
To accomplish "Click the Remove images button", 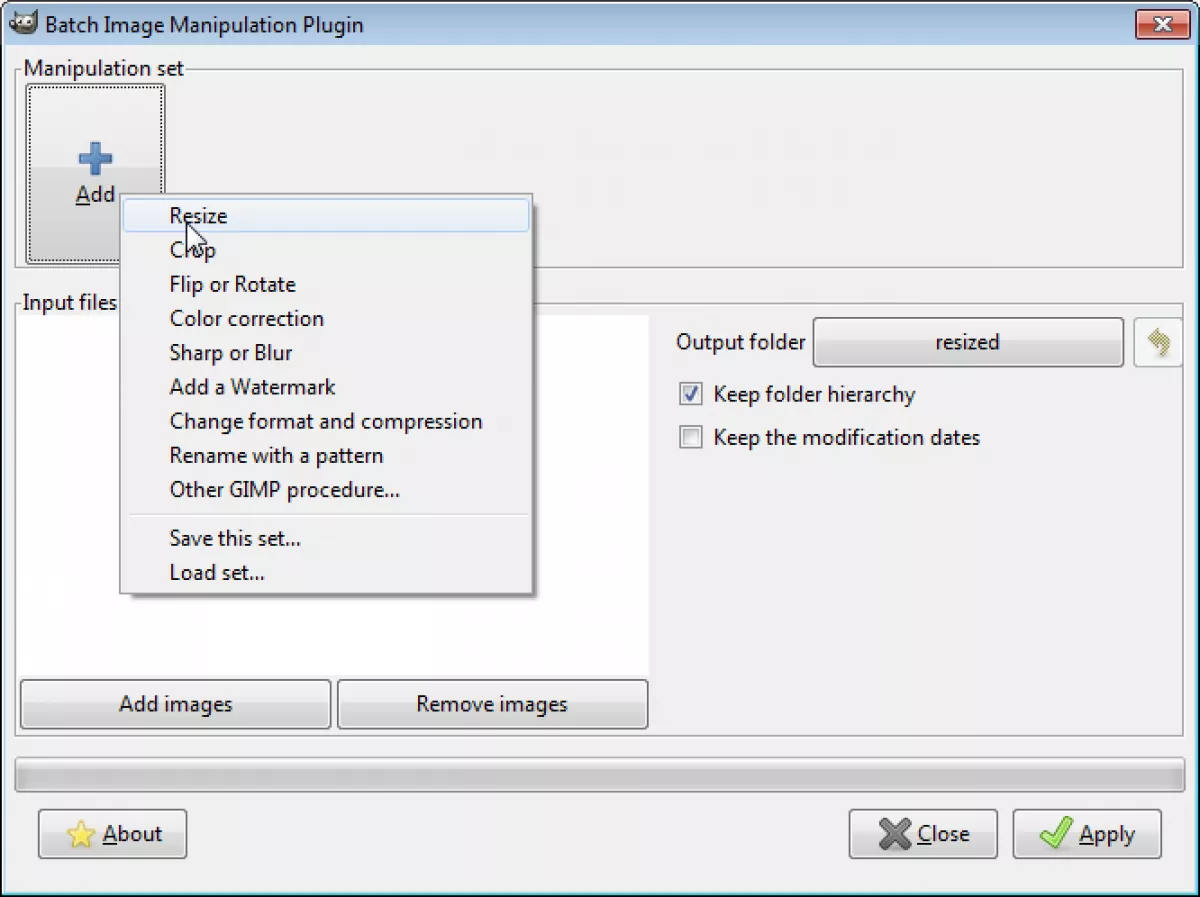I will 492,704.
